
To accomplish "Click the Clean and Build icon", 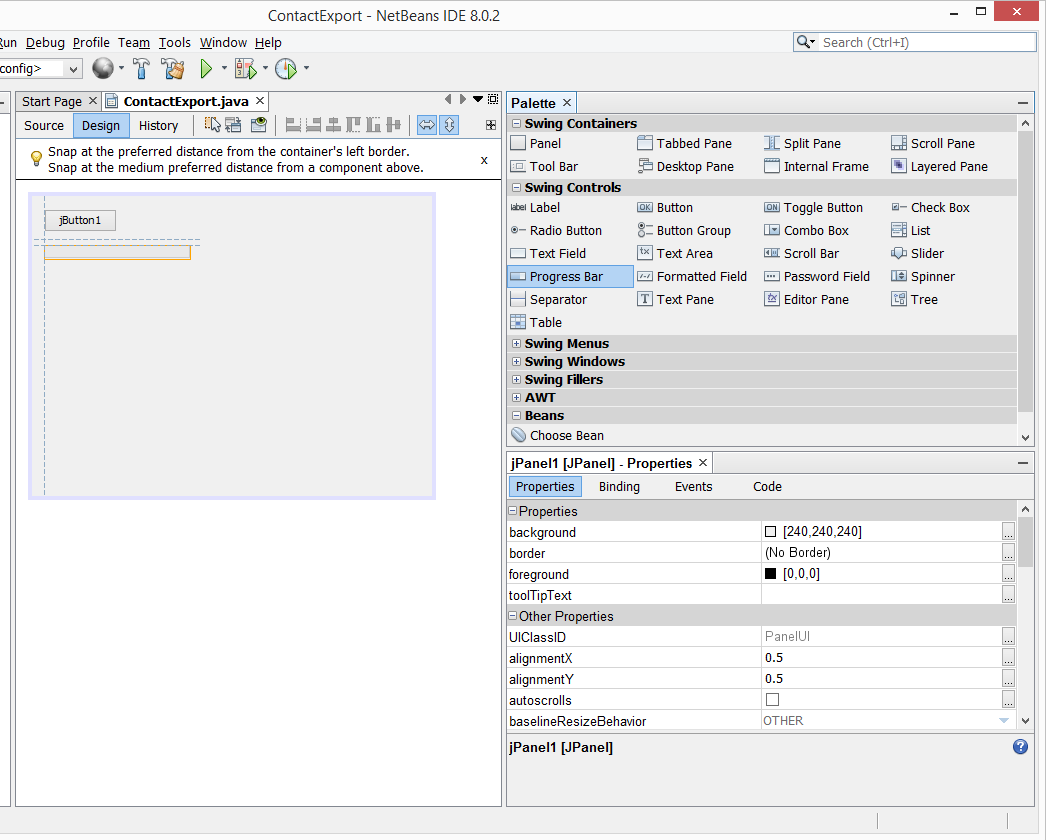I will (x=173, y=69).
